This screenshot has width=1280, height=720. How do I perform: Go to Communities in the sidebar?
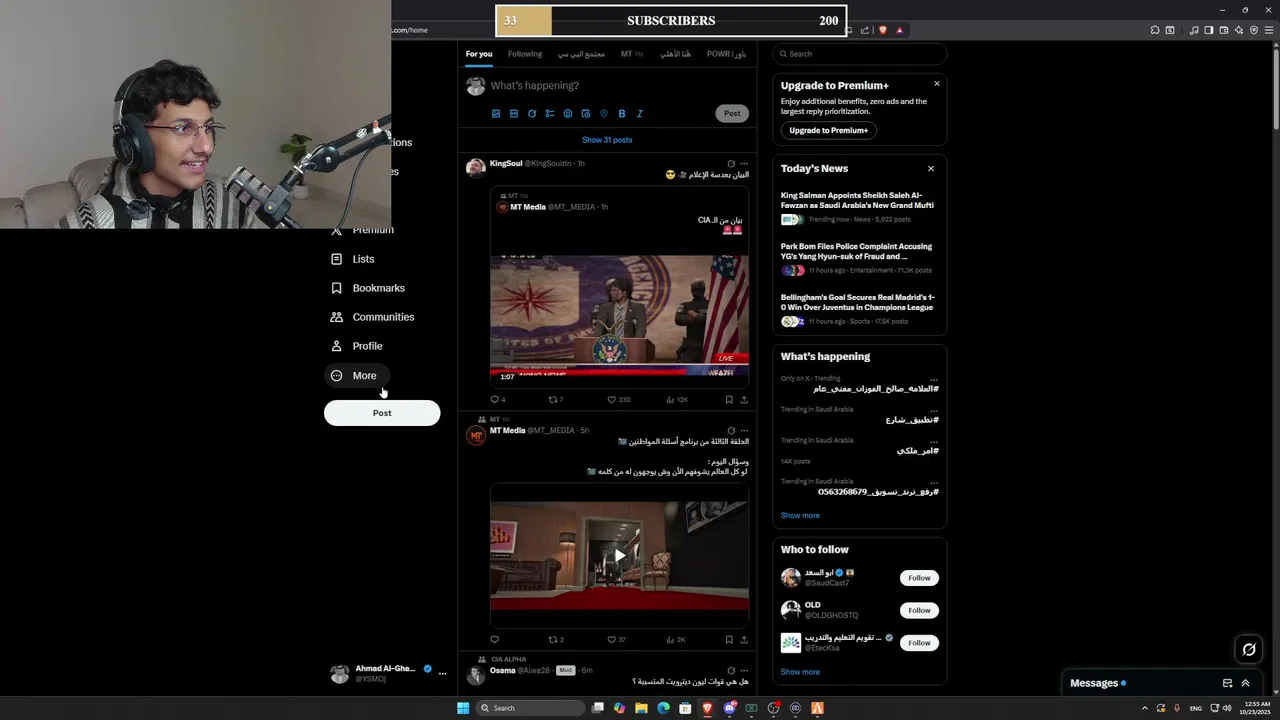pos(372,317)
